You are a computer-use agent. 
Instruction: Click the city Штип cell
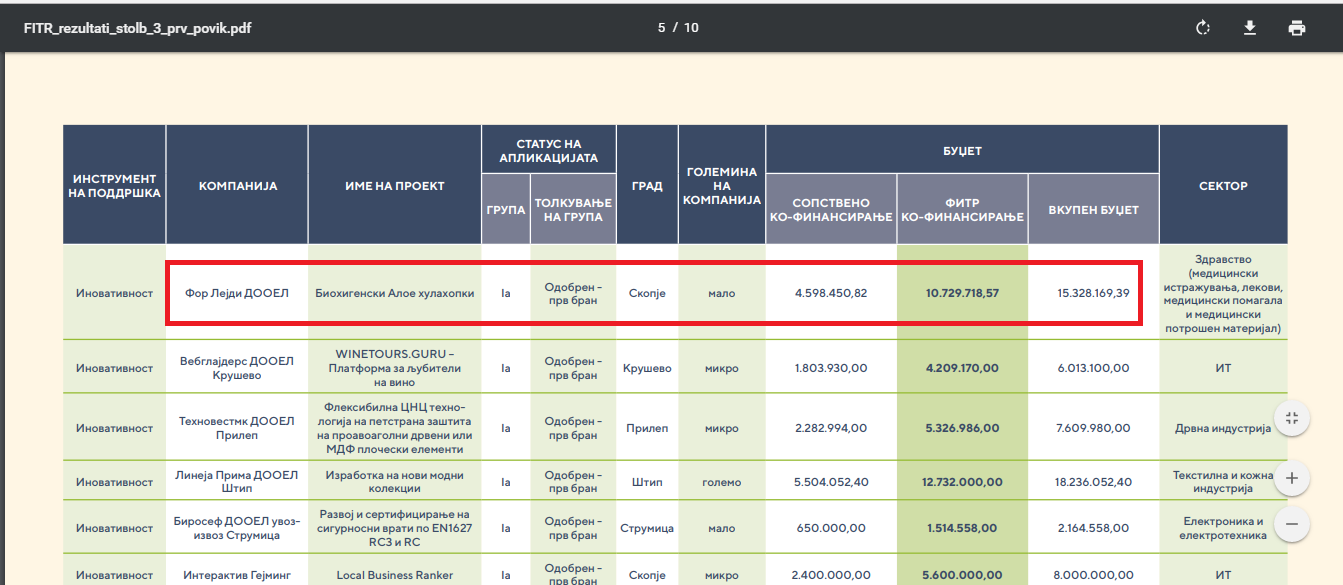[647, 482]
